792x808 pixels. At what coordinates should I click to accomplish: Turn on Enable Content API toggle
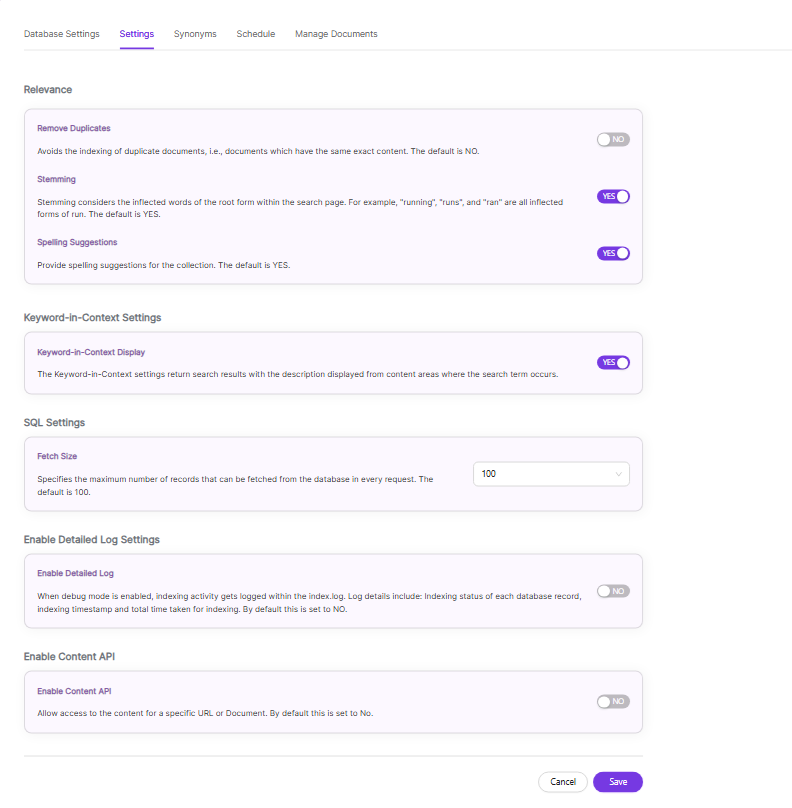[x=613, y=701]
